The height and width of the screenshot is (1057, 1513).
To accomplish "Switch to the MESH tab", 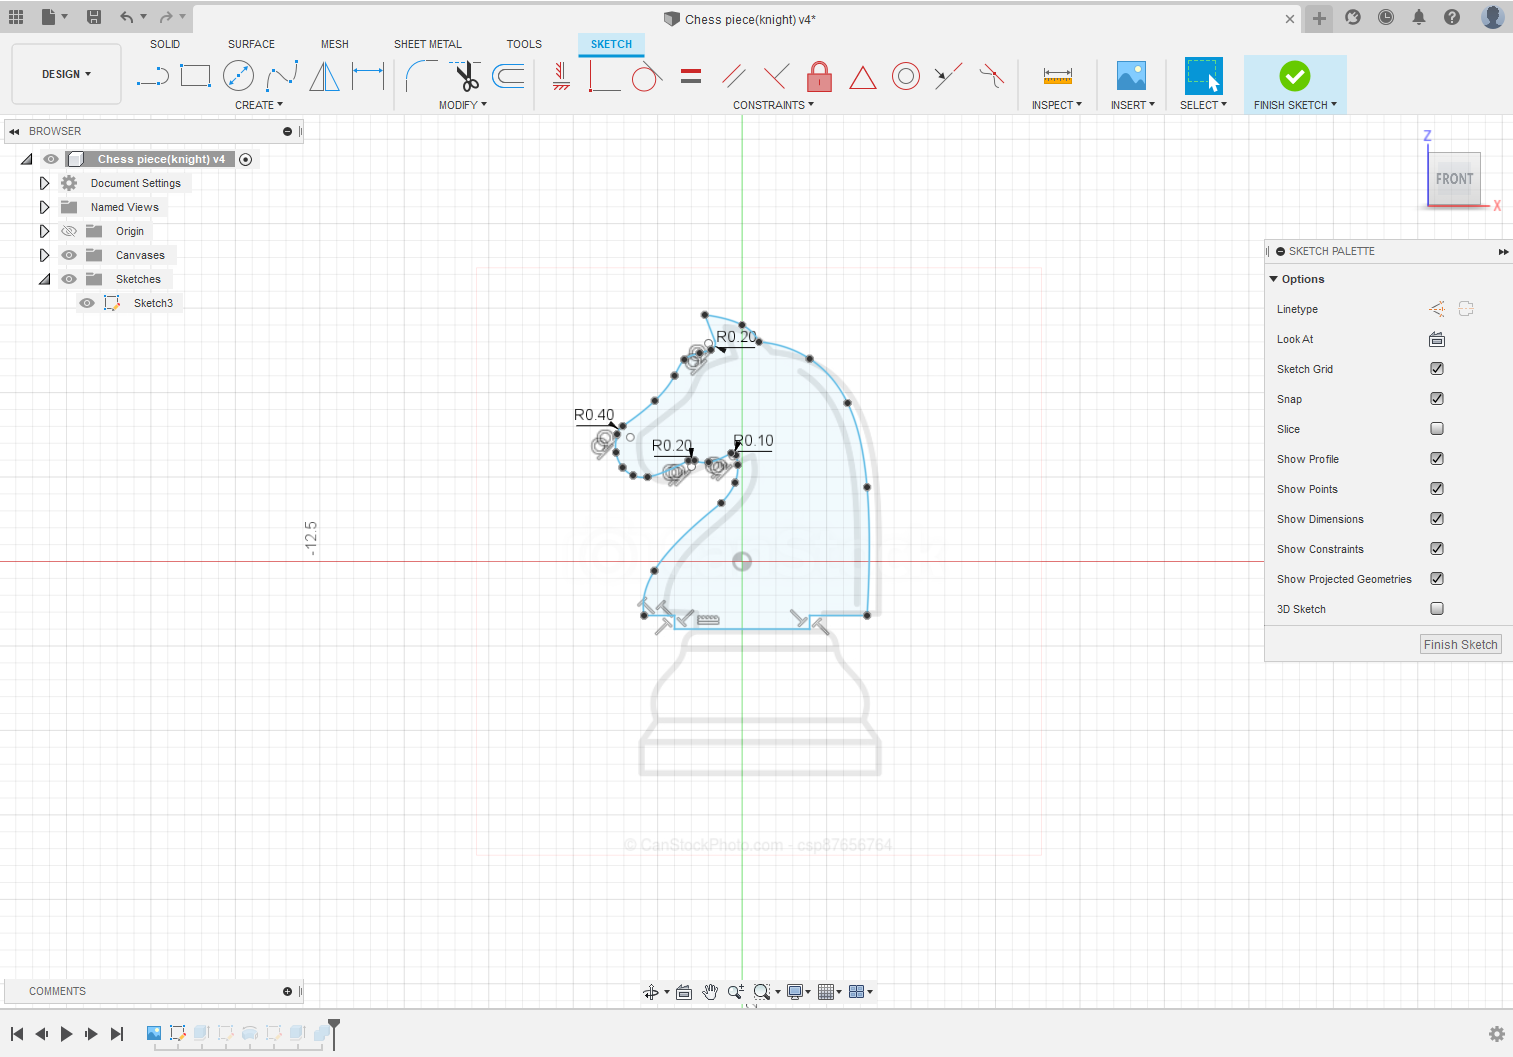I will [x=335, y=44].
